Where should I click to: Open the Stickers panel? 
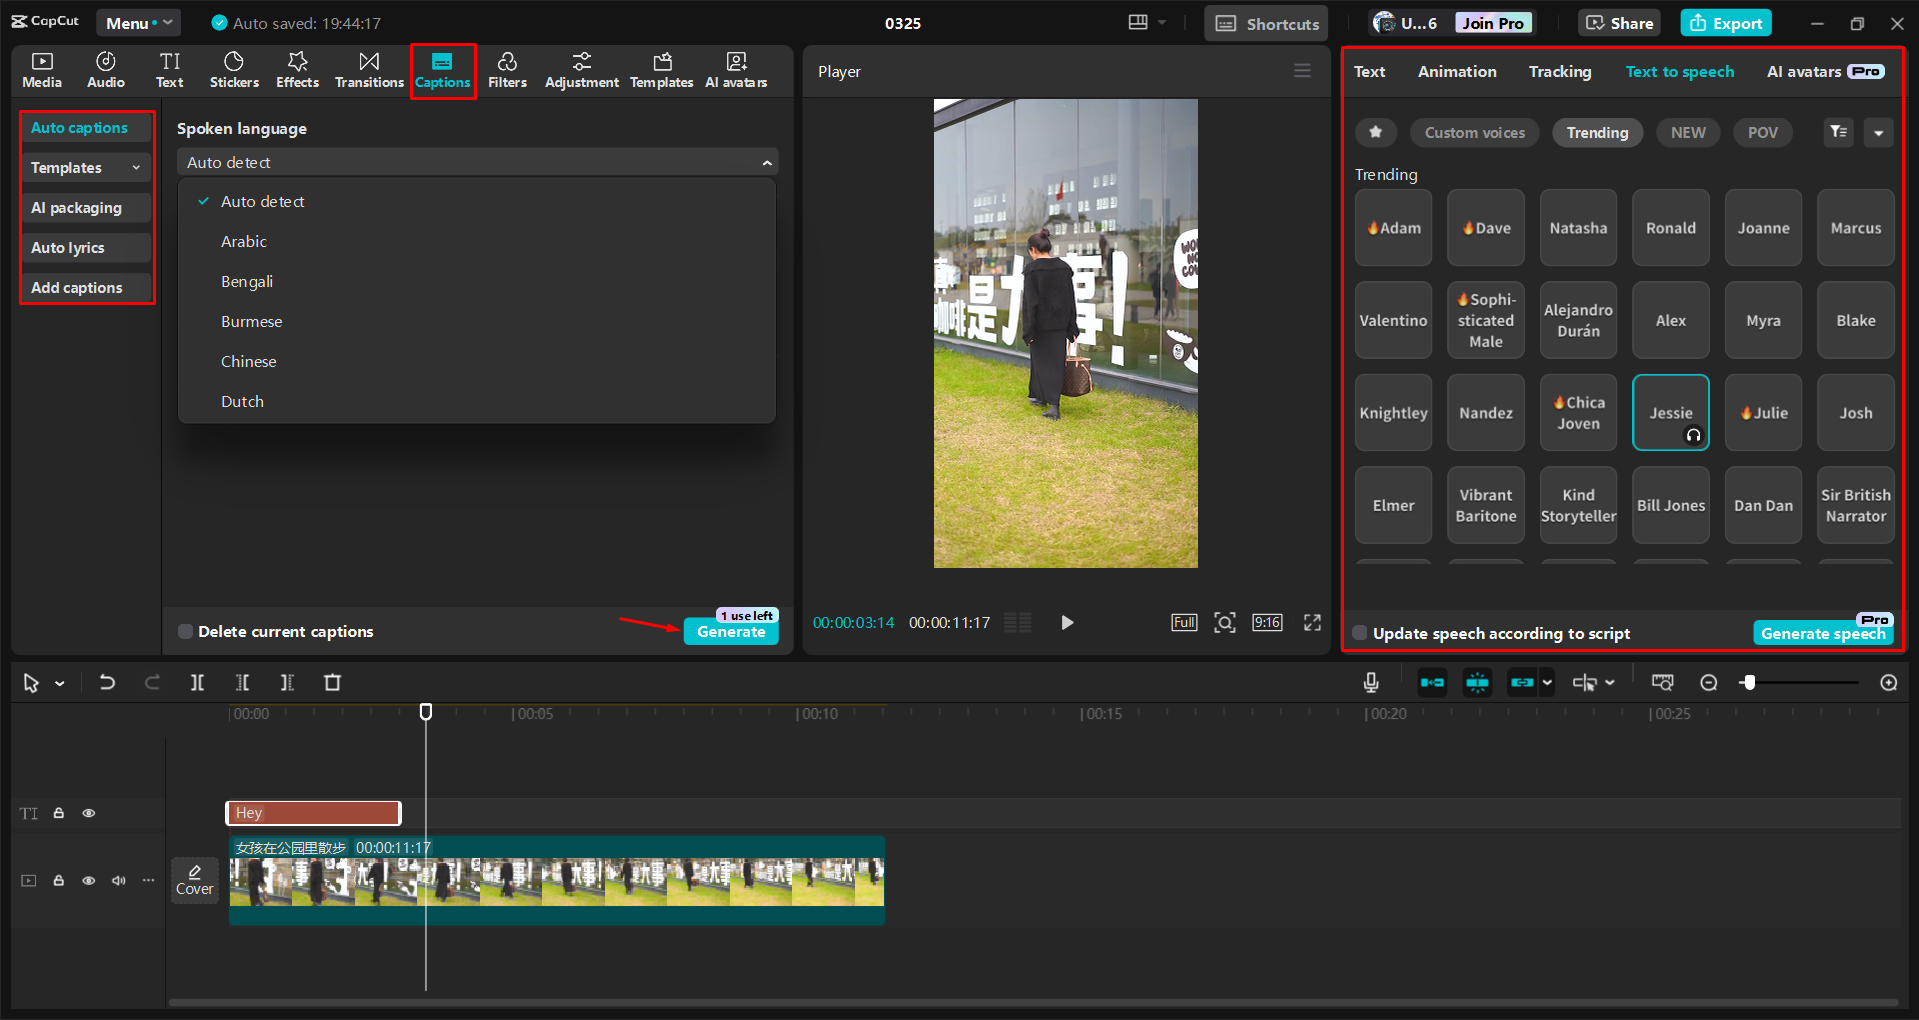tap(233, 69)
